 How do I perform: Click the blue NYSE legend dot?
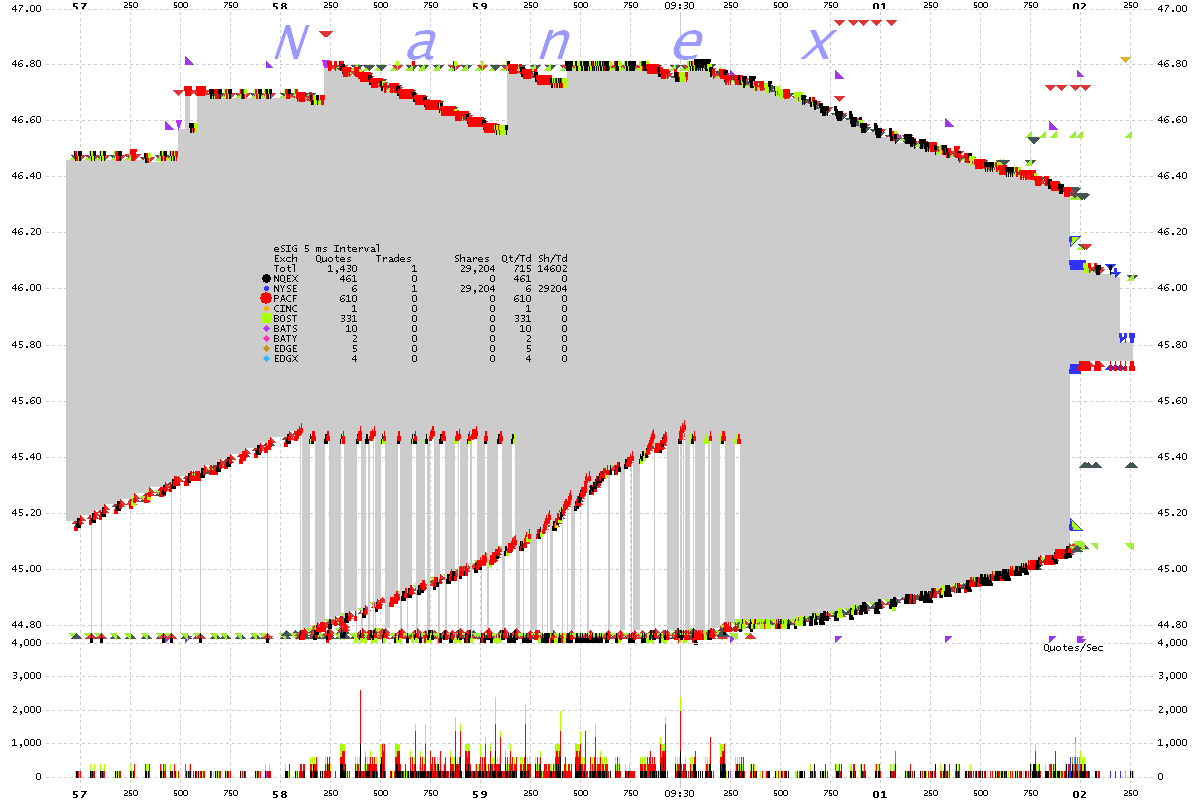pos(266,289)
